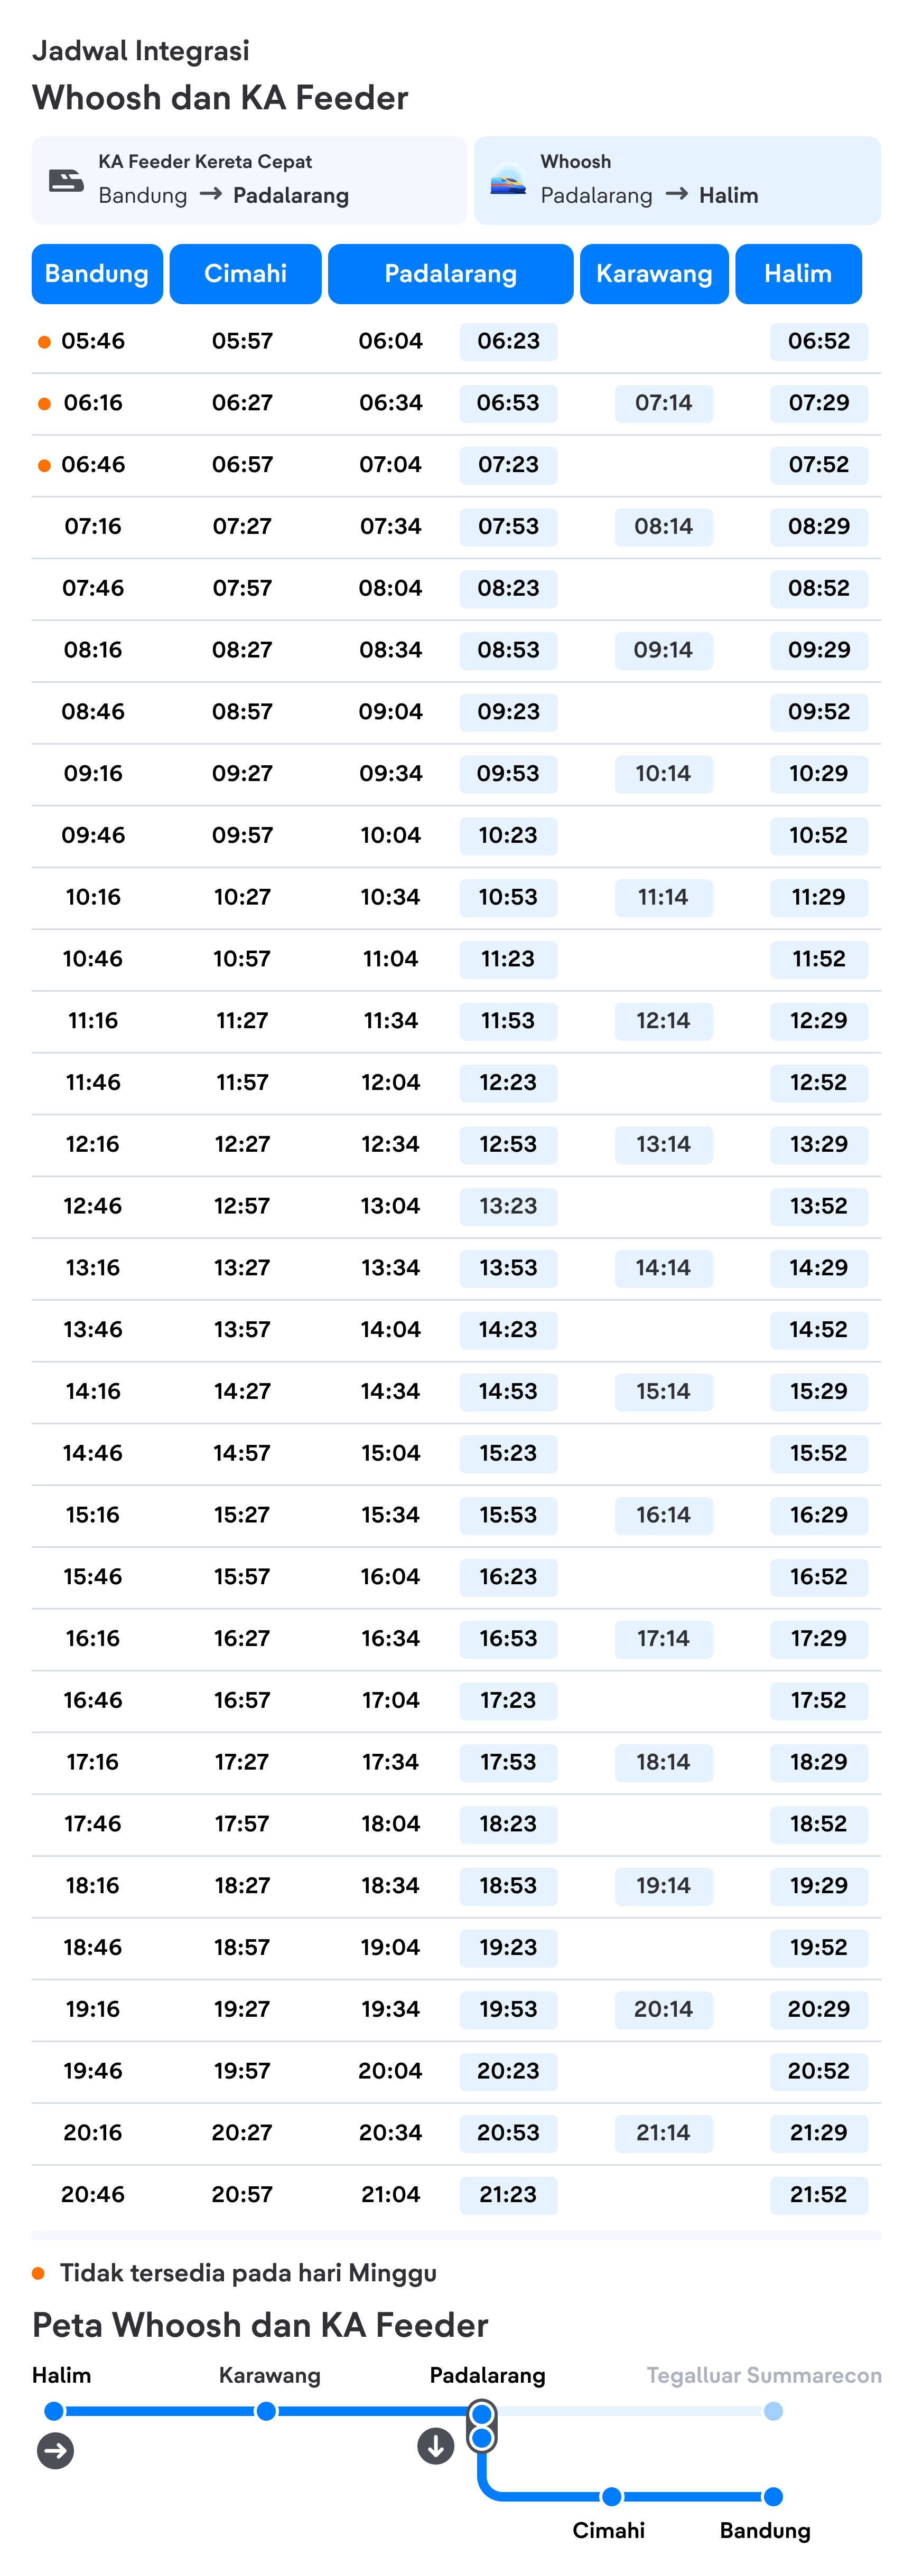Click the Cimahi station dot on map
The width and height of the screenshot is (913, 2576).
[x=612, y=2497]
